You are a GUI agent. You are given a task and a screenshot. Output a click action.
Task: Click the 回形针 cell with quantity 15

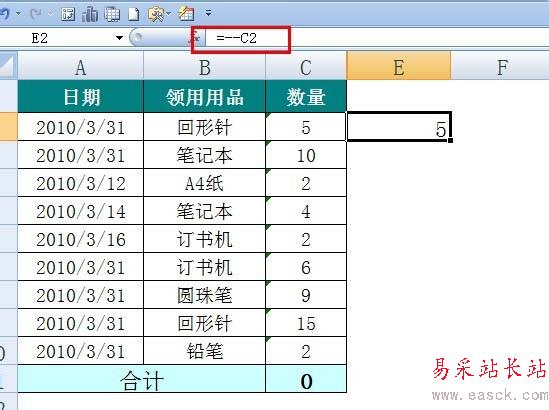point(204,323)
